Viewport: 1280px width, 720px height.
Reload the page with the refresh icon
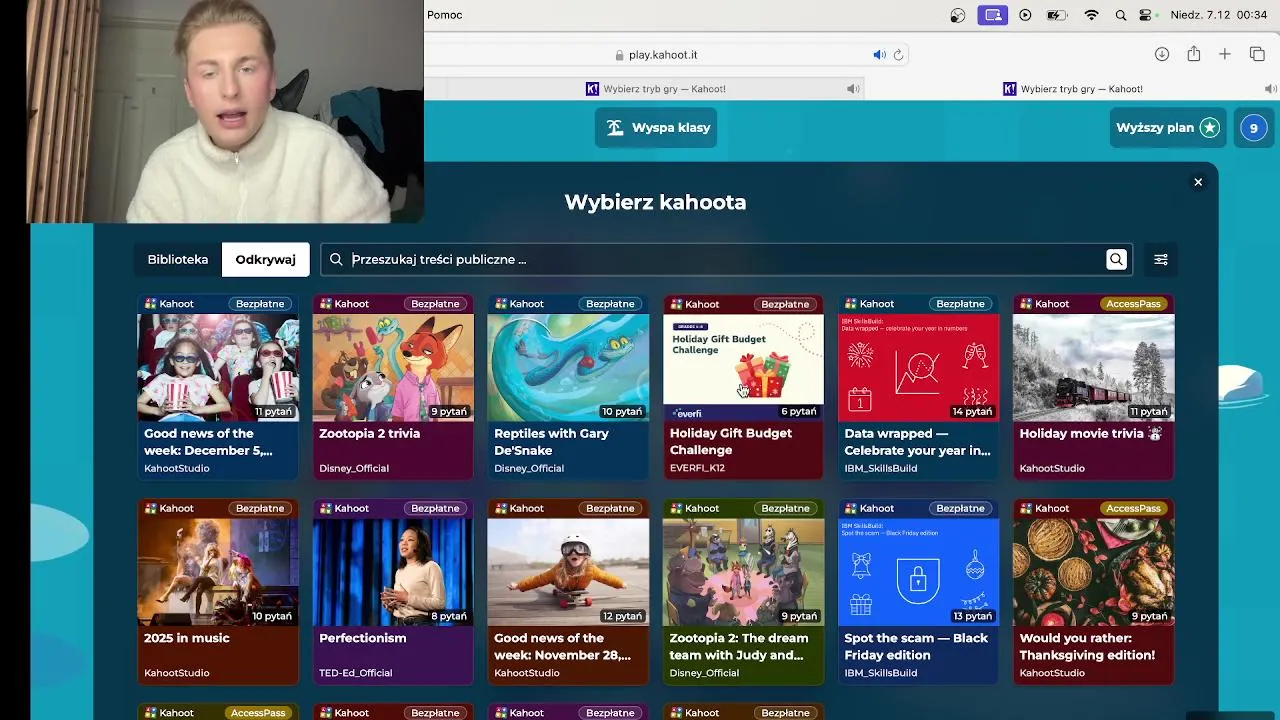point(898,55)
